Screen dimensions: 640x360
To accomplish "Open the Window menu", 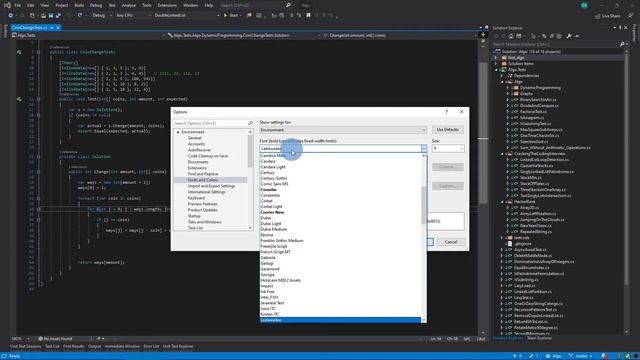I will click(x=191, y=5).
